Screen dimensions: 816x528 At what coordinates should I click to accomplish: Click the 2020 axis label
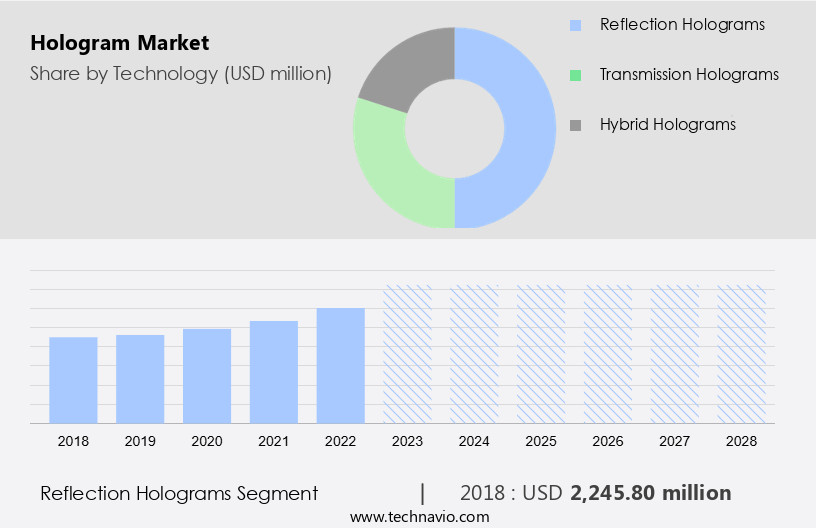[207, 441]
